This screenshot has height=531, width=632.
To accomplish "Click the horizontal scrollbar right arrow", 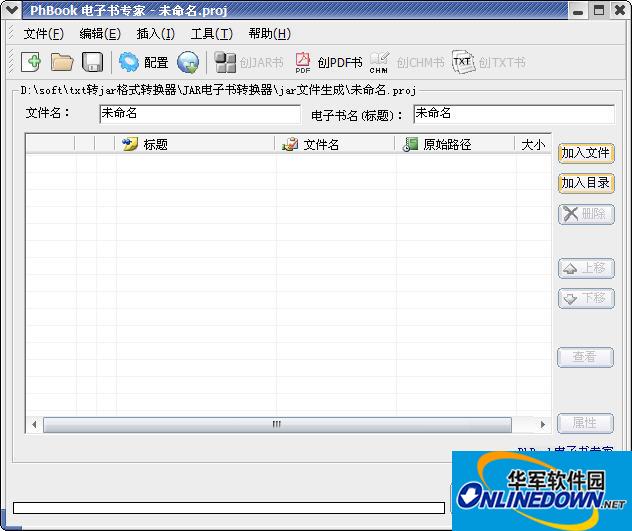I will pyautogui.click(x=543, y=425).
